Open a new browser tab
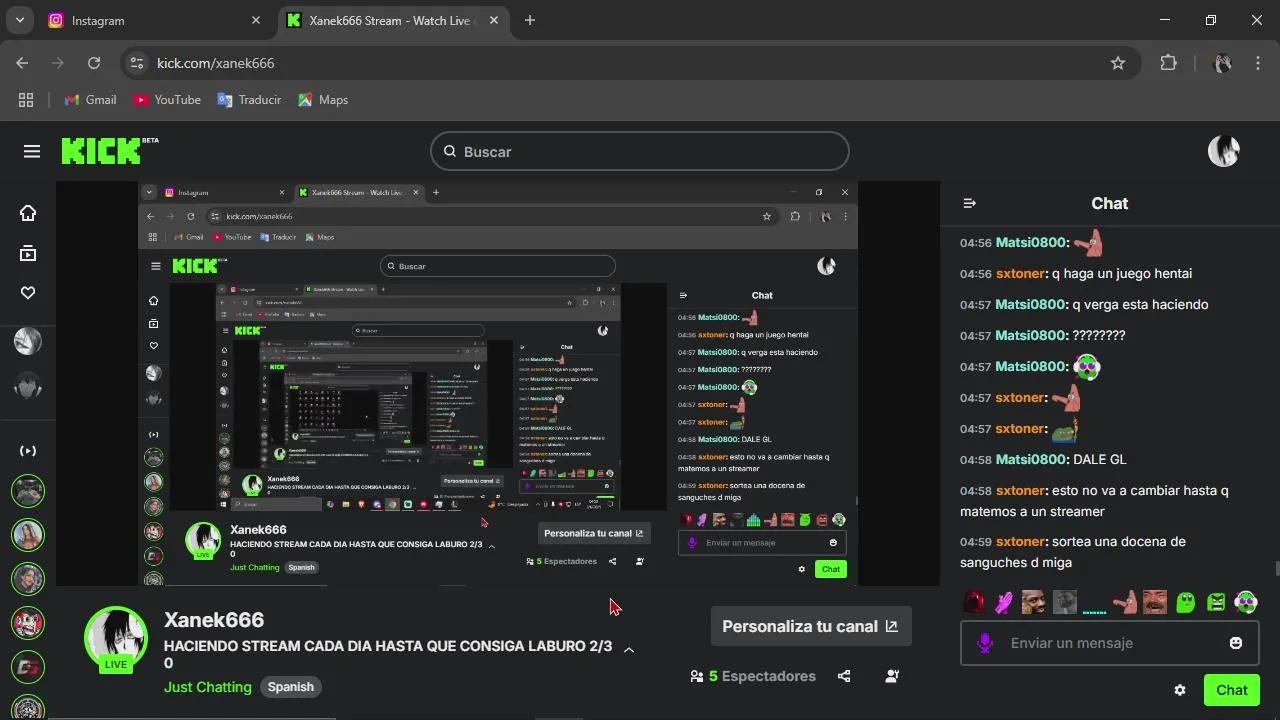Screen dimensions: 1280x720 (x=530, y=20)
